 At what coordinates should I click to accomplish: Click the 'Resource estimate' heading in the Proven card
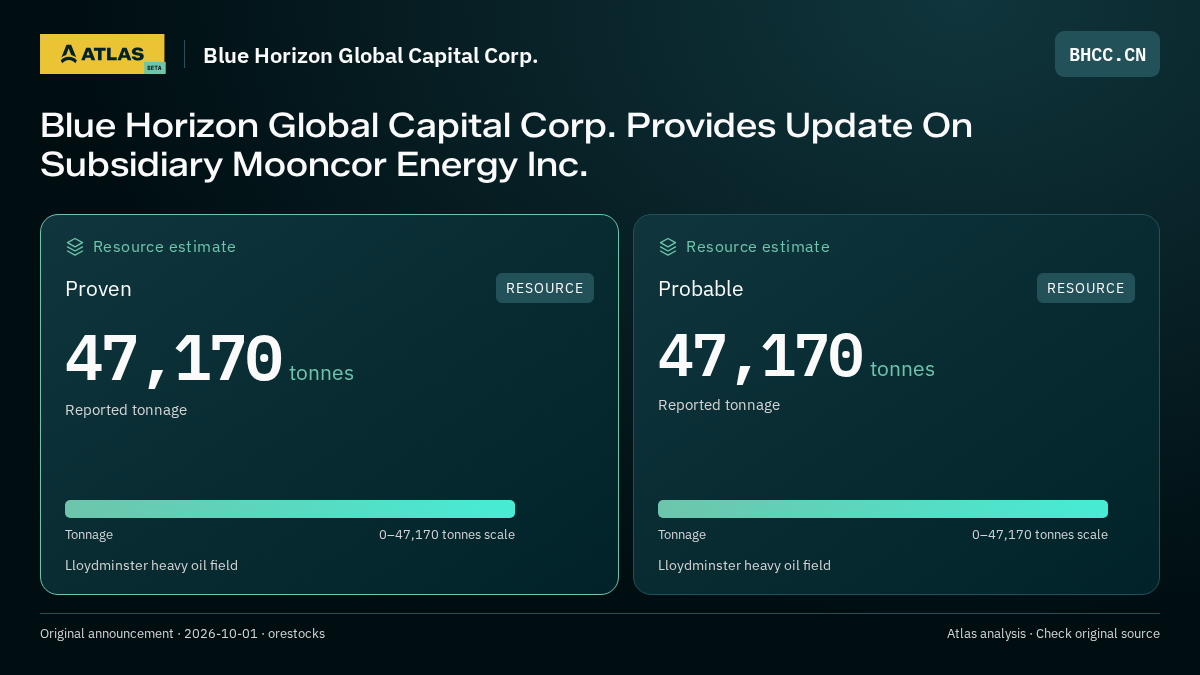[164, 246]
